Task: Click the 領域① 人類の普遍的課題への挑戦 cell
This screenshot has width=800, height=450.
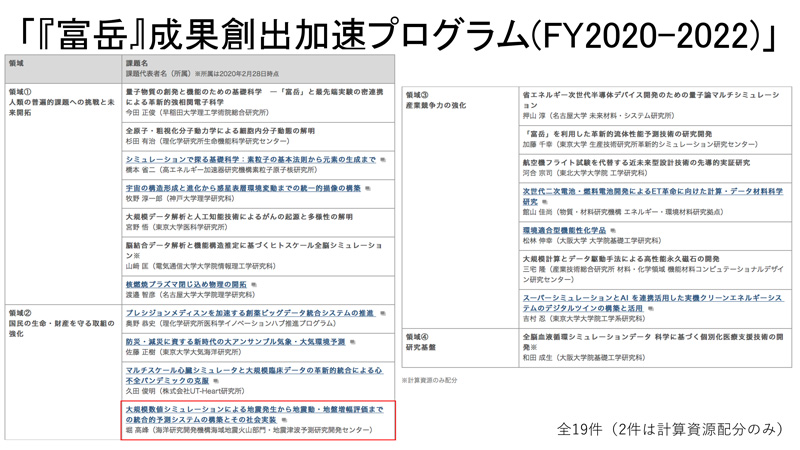Action: (x=63, y=194)
